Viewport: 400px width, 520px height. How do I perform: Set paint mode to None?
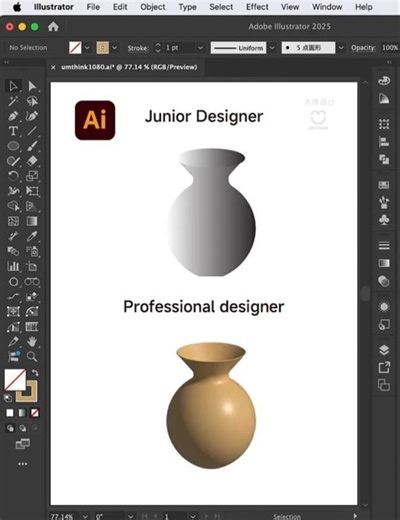pos(34,413)
